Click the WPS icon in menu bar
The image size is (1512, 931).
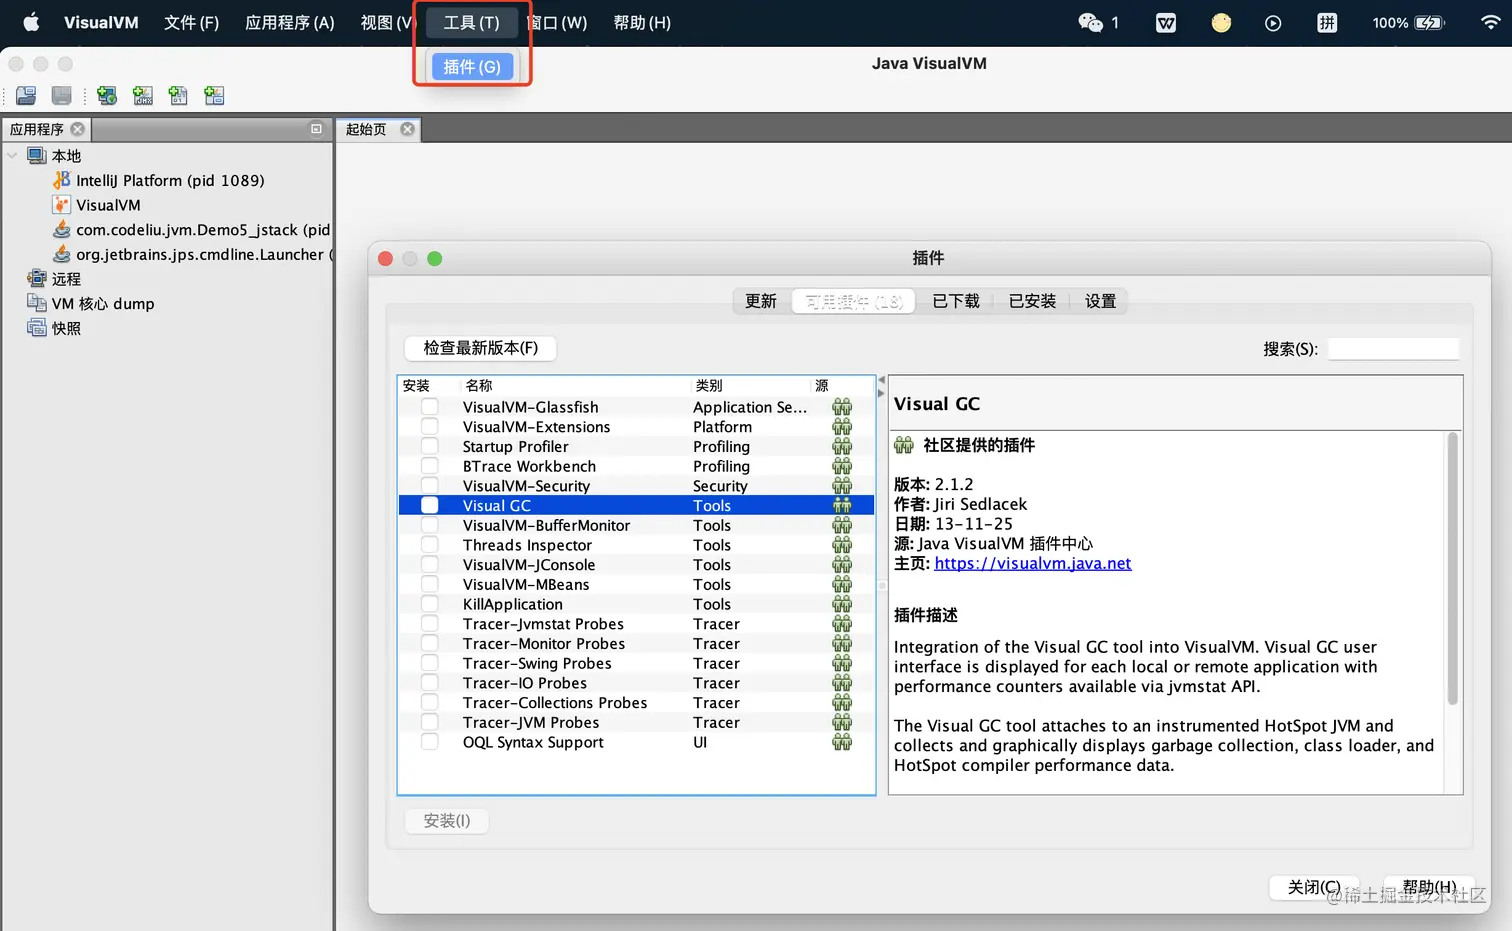(x=1166, y=22)
